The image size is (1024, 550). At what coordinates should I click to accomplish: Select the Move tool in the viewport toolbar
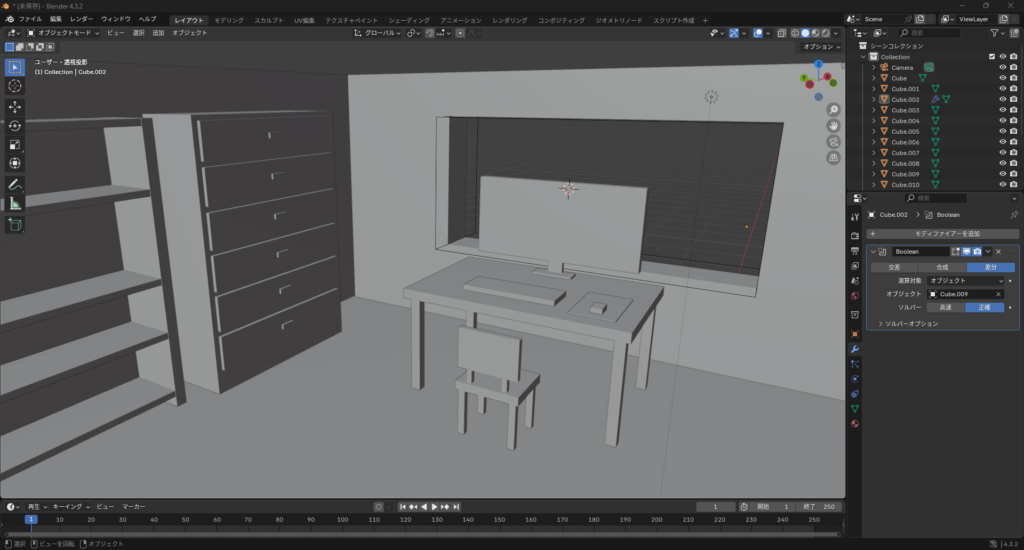[15, 106]
